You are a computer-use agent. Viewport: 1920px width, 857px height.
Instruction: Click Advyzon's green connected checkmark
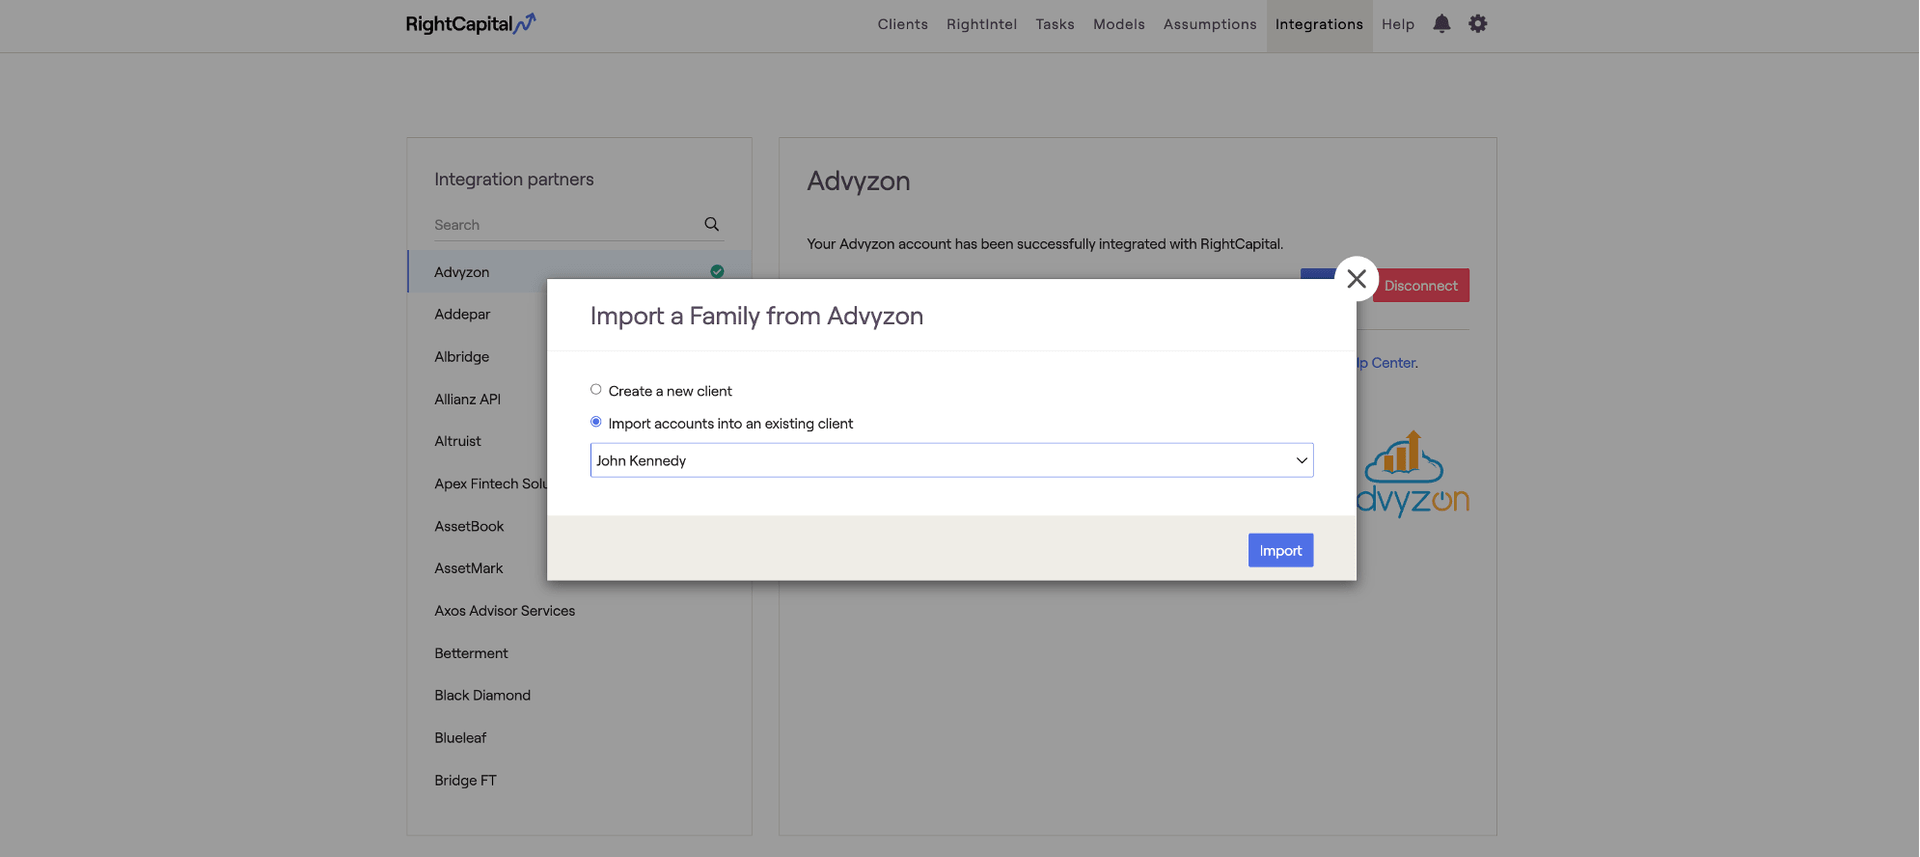pos(717,271)
